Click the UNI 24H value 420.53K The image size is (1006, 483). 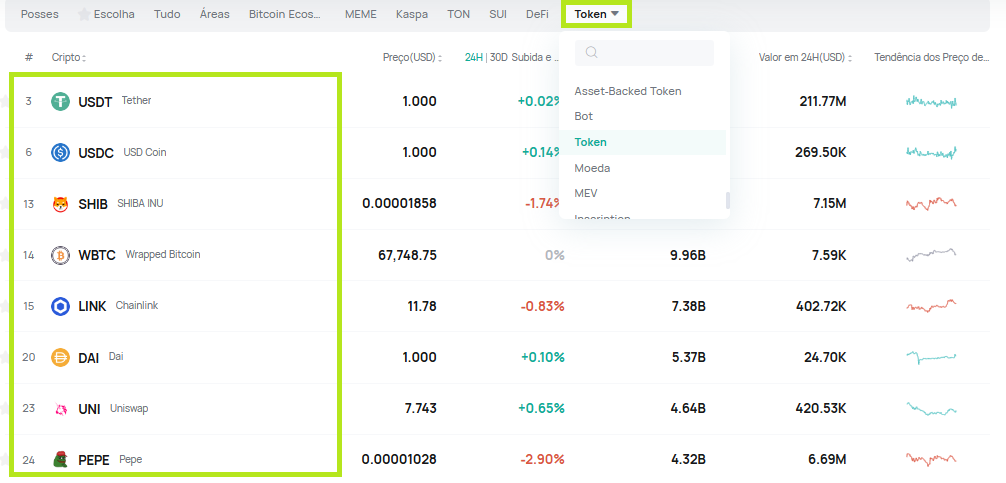(821, 409)
